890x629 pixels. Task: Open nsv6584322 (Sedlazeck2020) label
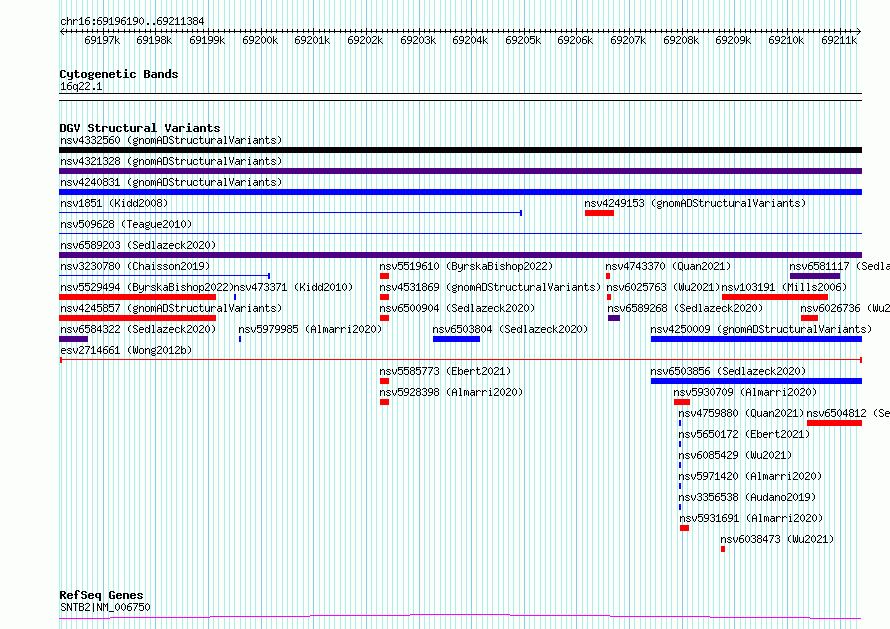pos(138,329)
